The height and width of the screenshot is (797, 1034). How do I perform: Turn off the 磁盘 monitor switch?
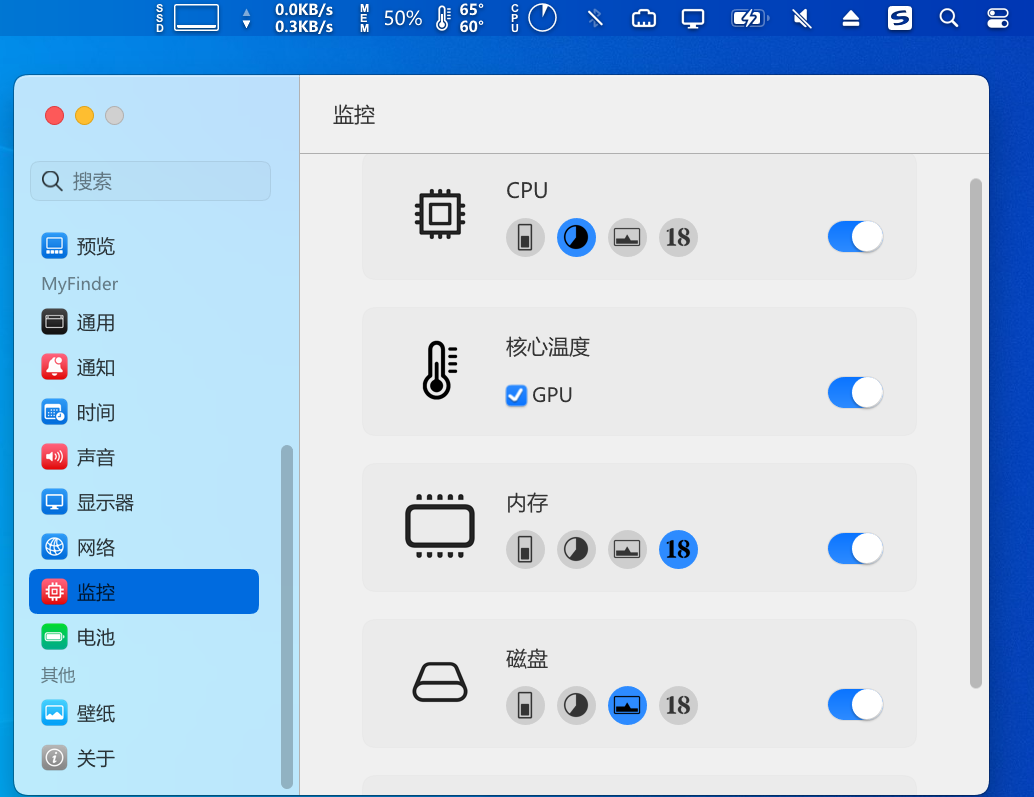tap(855, 705)
